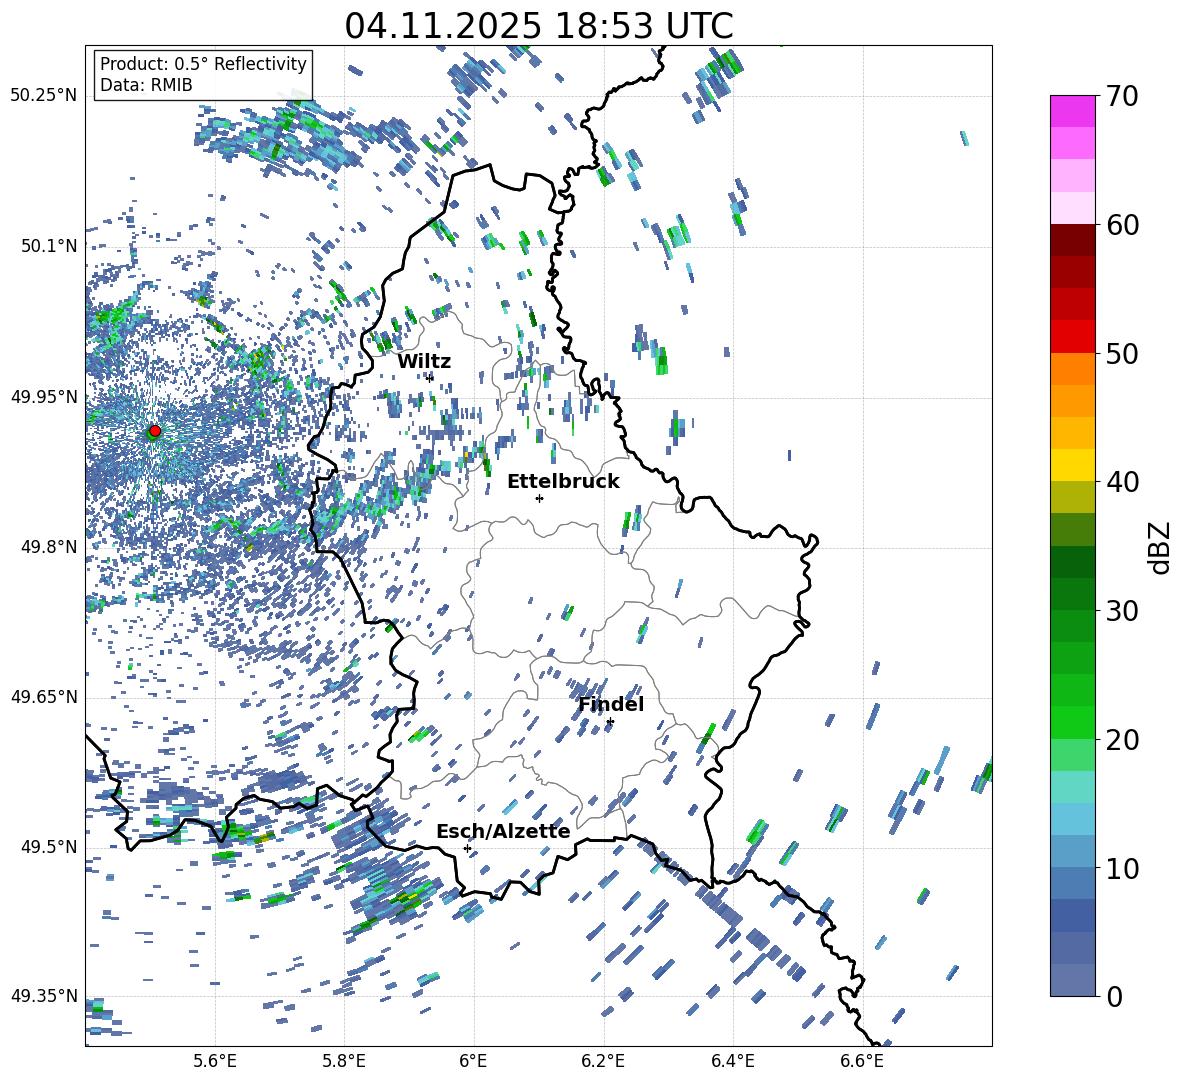This screenshot has height=1081, width=1184.
Task: Click the 30 colorbar tick label
Action: [1122, 611]
